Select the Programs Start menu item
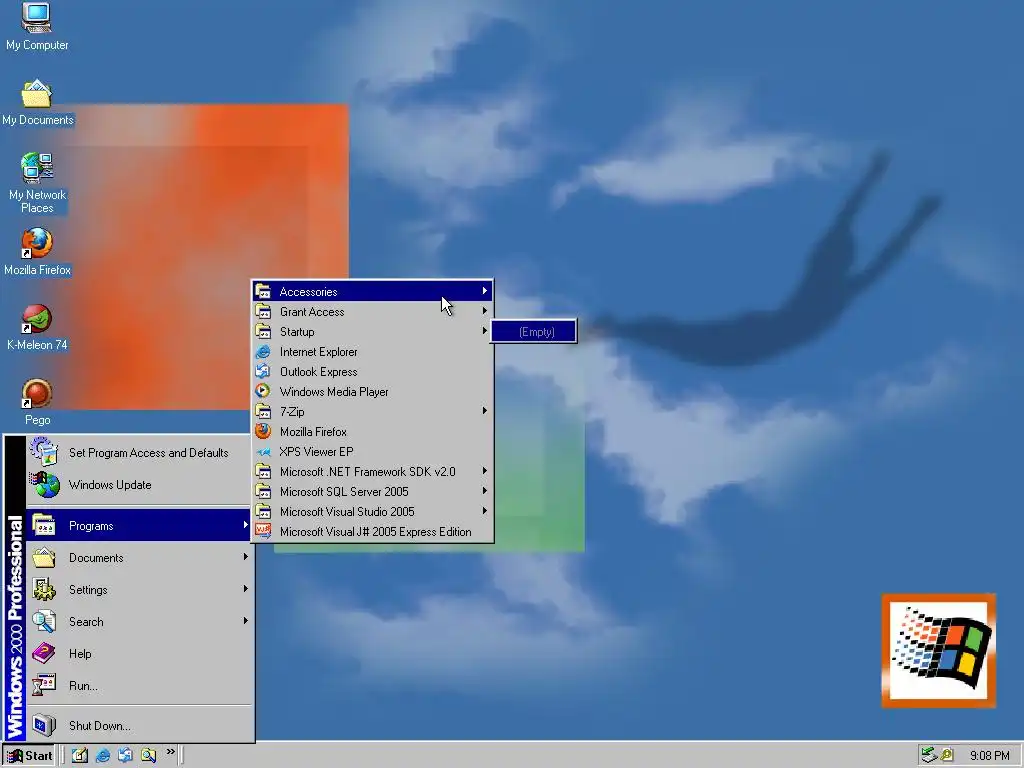Screen dimensions: 1024x768 (138, 526)
